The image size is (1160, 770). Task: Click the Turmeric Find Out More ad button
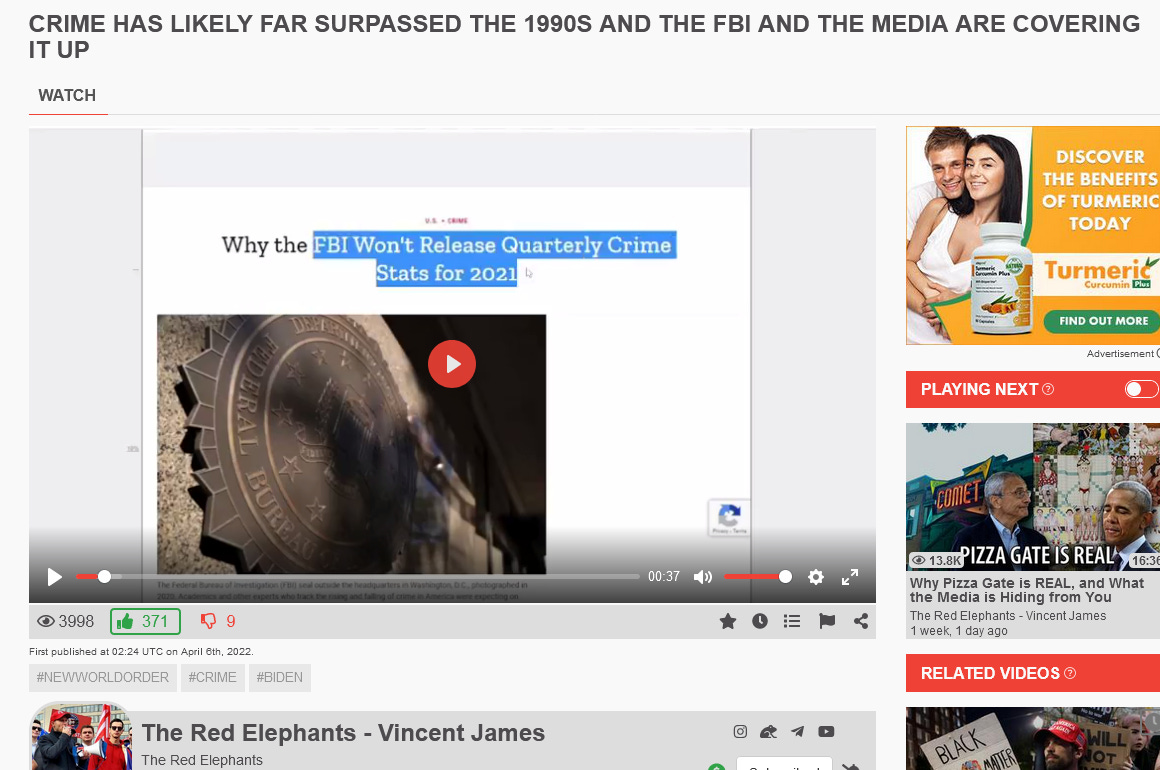tap(1102, 321)
